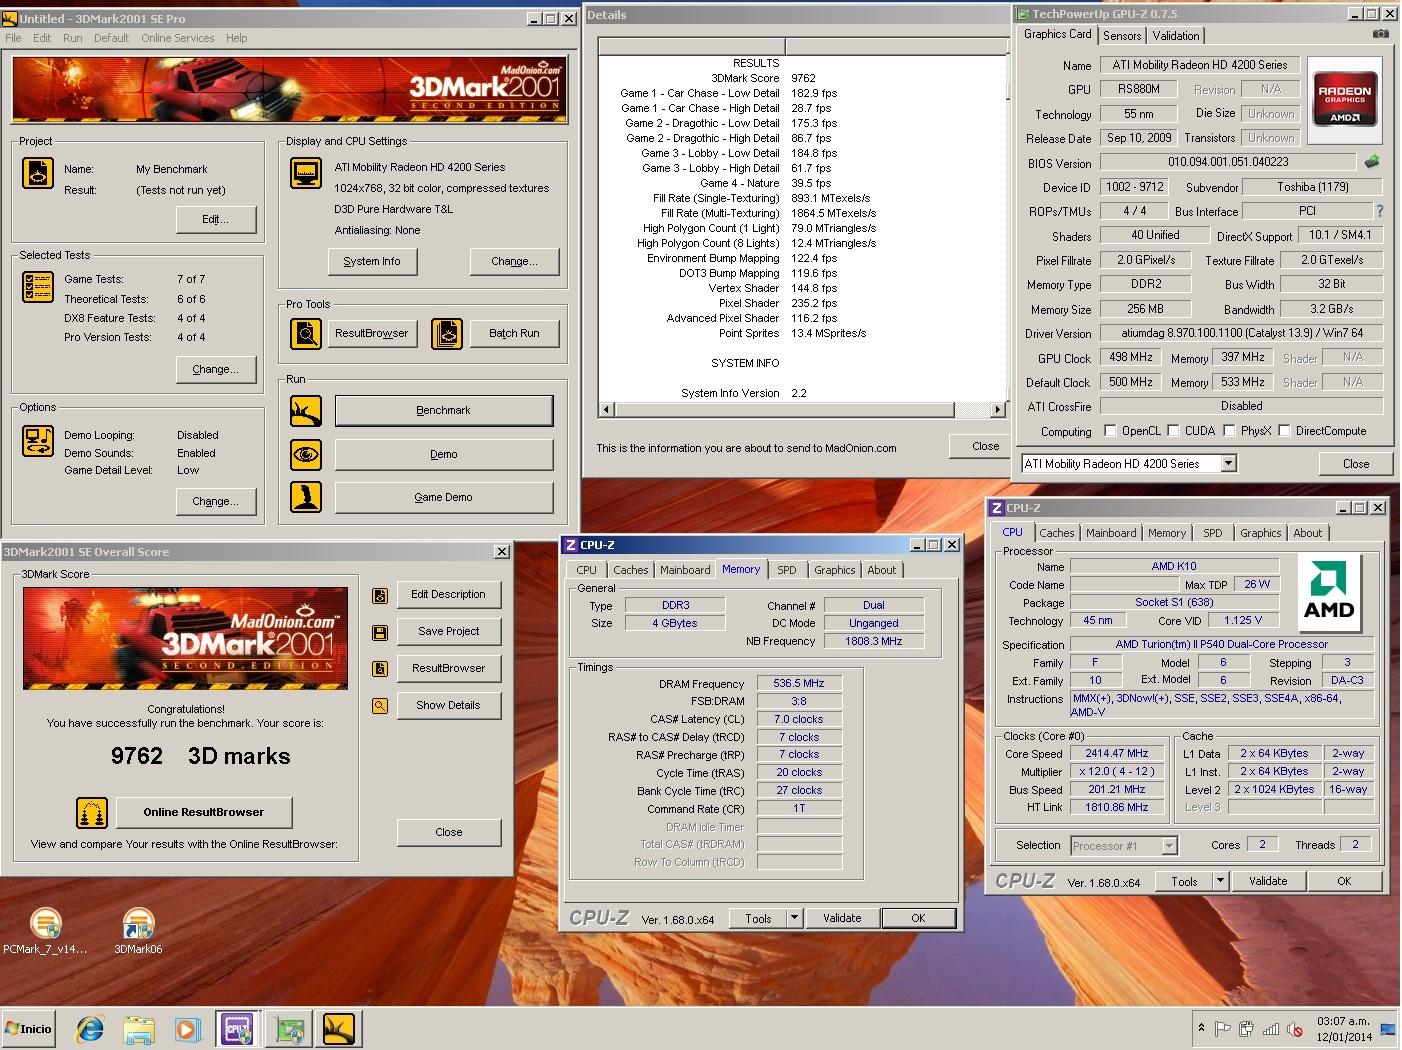The height and width of the screenshot is (1050, 1402).
Task: Click the Show Details magnifier icon
Action: pos(380,706)
